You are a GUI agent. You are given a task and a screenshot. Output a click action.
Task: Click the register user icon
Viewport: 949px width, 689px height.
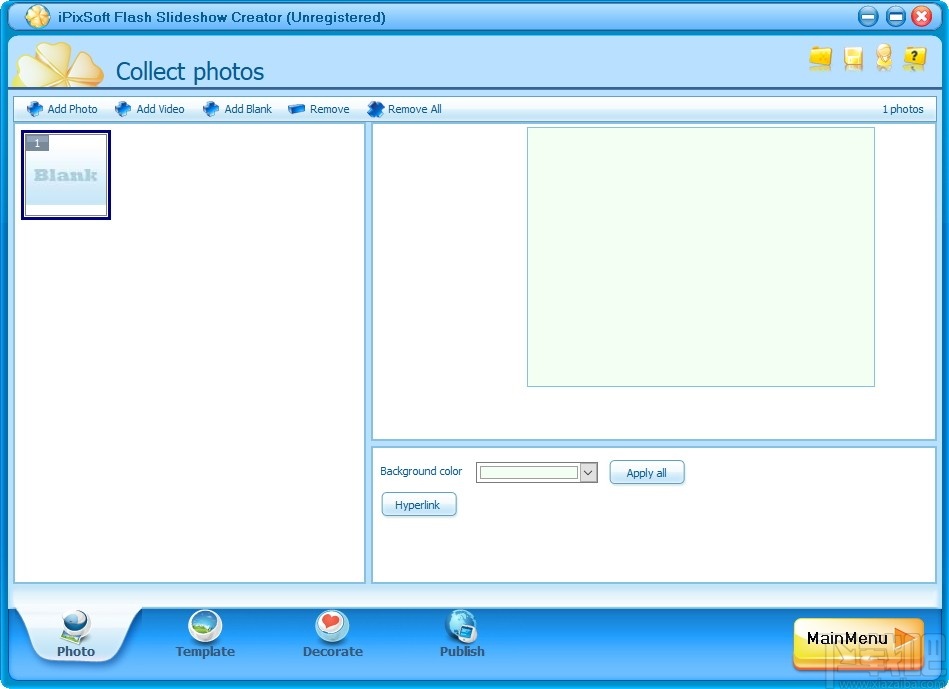tap(883, 59)
